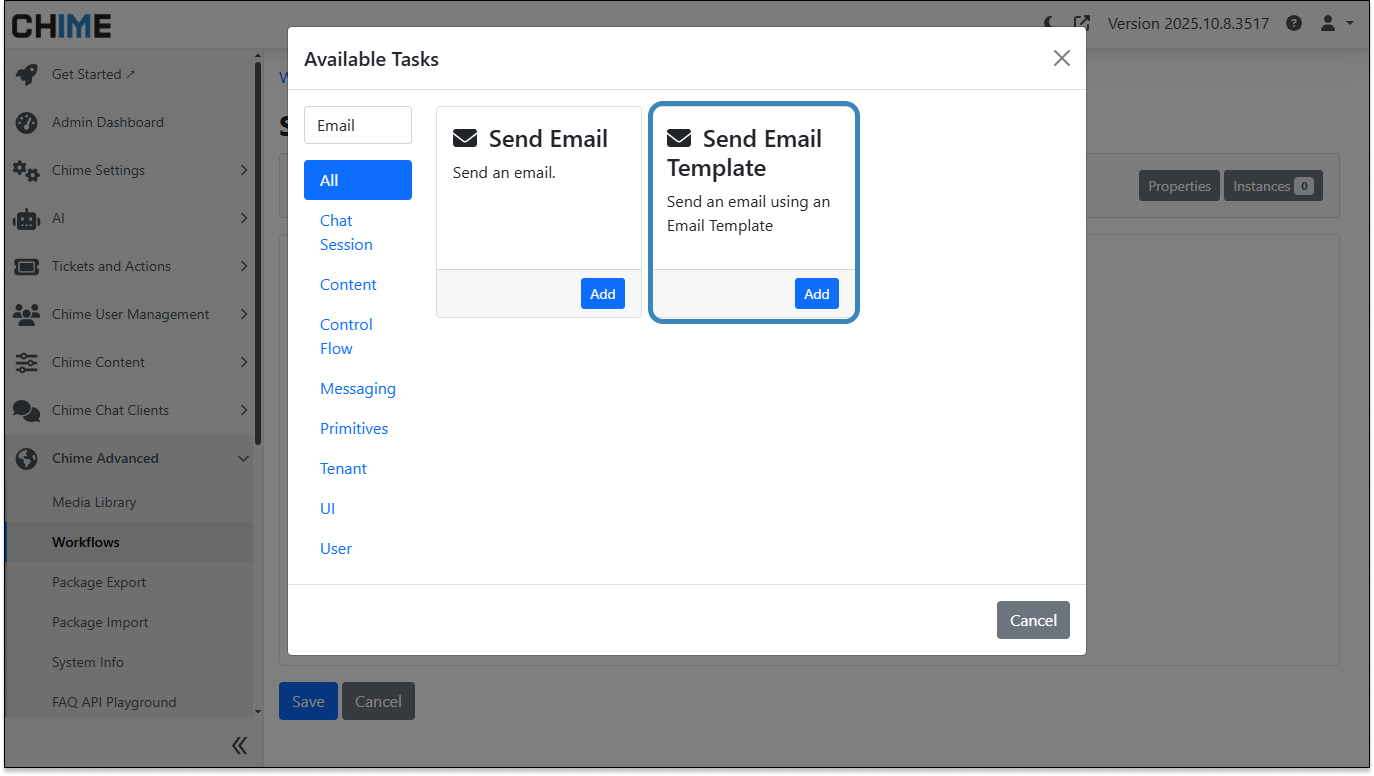This screenshot has height=776, width=1374.
Task: Open the pop-out external window icon
Action: (1081, 23)
